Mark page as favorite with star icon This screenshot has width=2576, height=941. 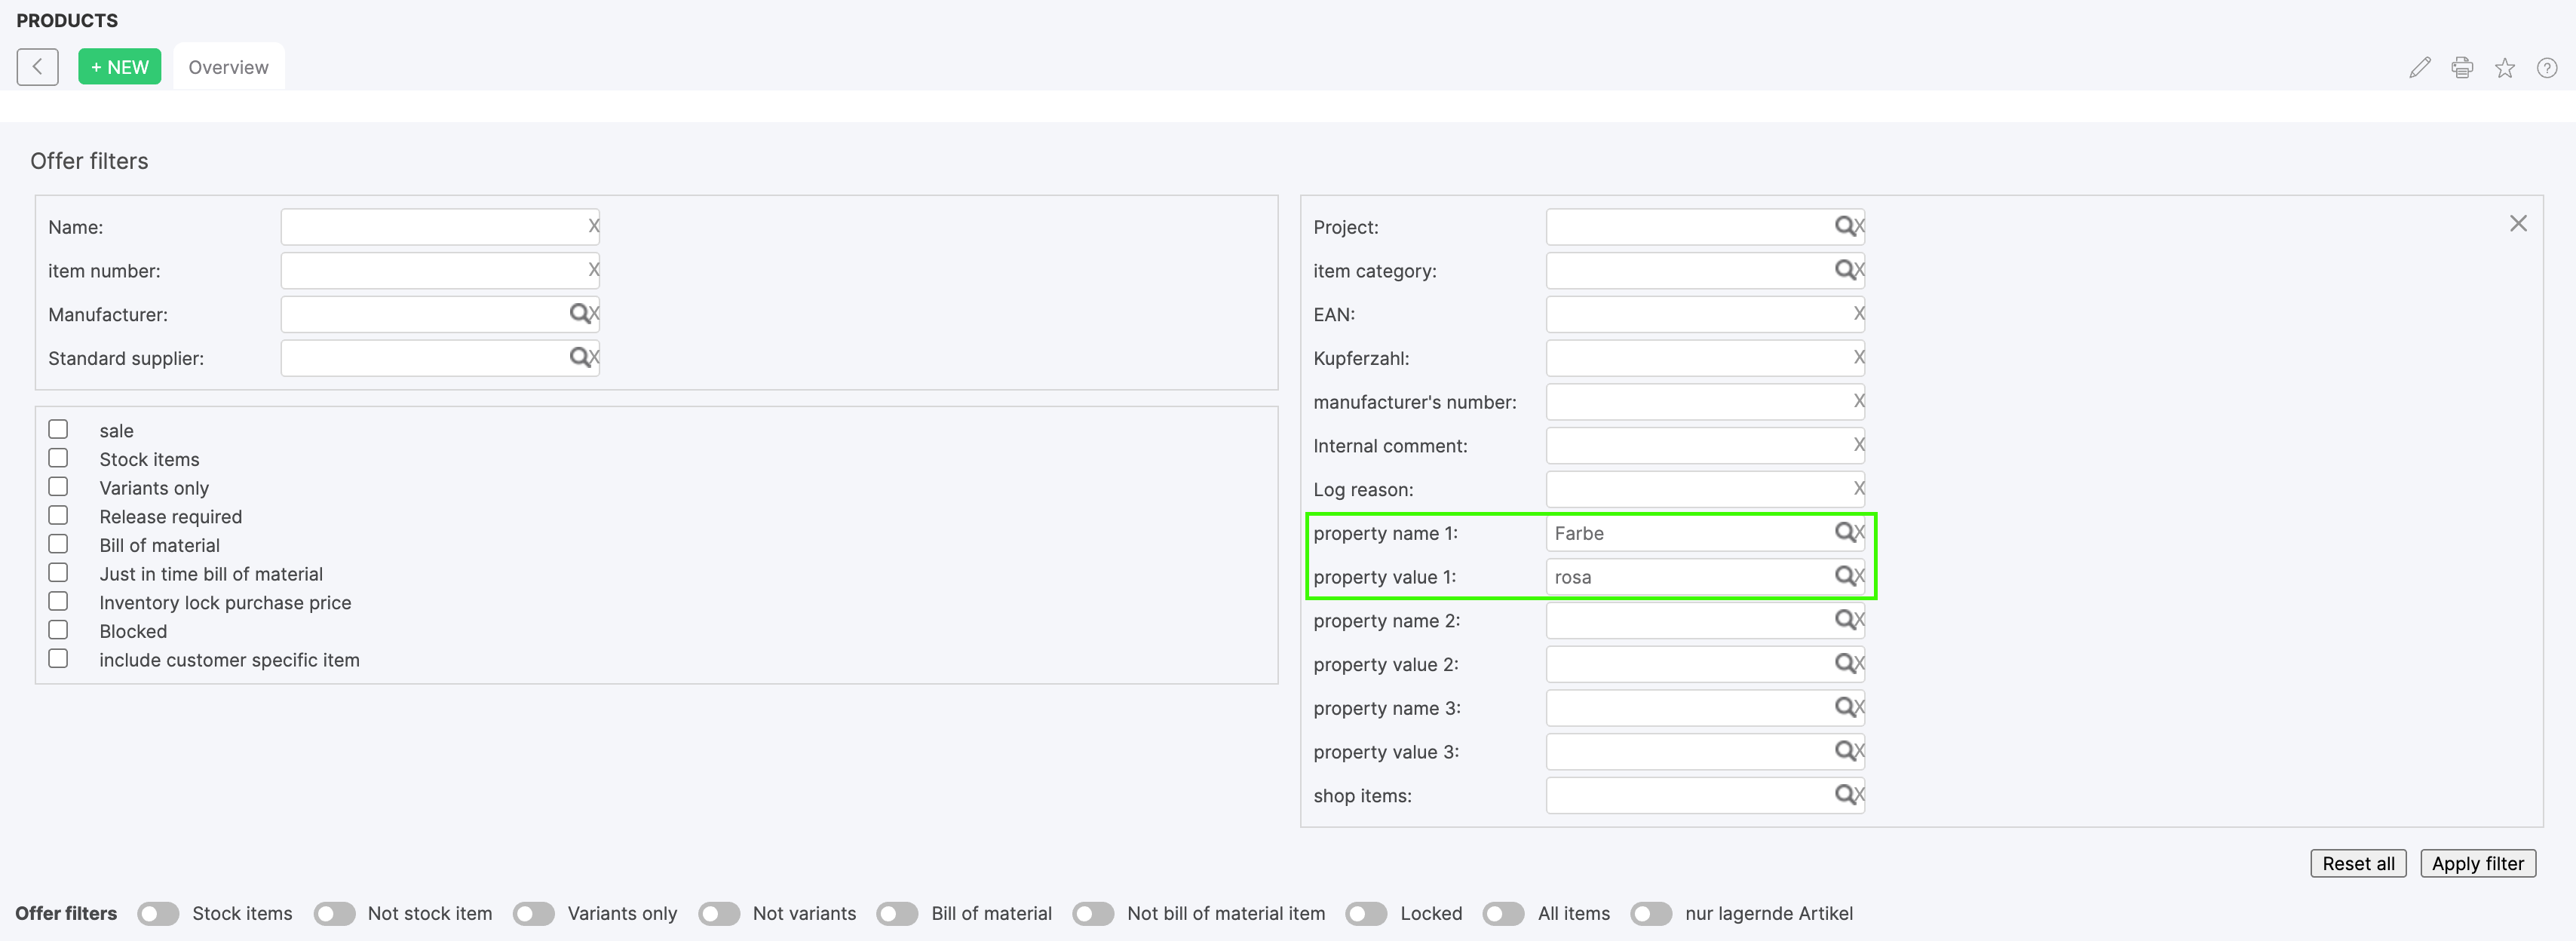click(x=2505, y=68)
